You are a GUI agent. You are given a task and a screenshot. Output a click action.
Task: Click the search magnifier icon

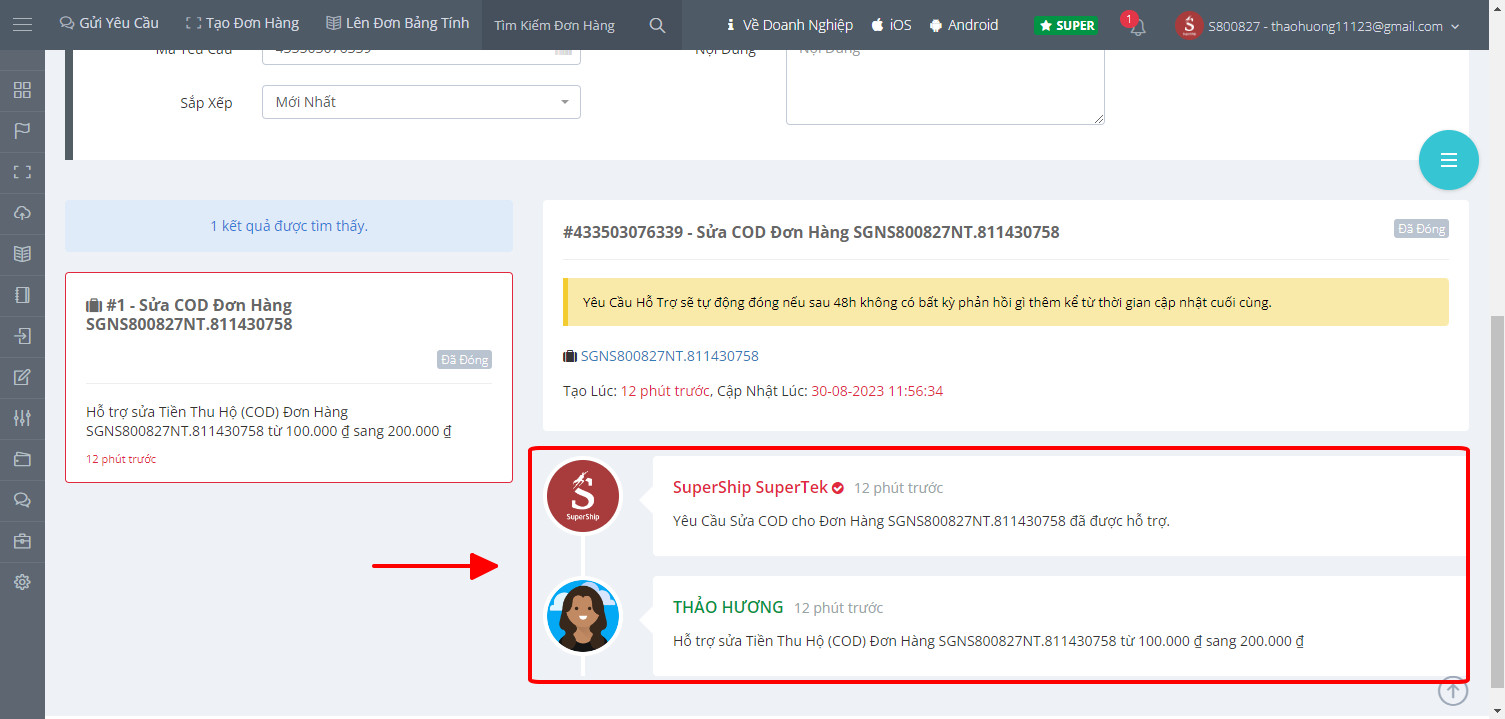pyautogui.click(x=657, y=25)
